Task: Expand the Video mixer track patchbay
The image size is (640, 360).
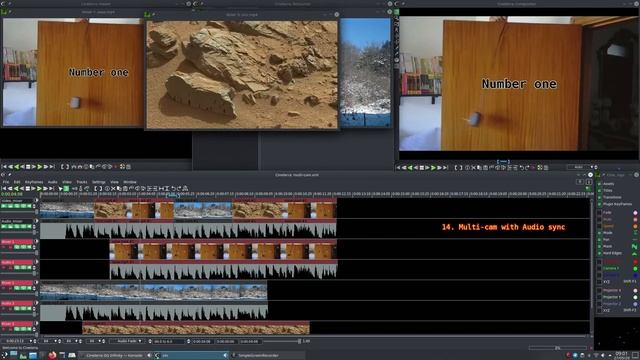Action: click(36, 200)
